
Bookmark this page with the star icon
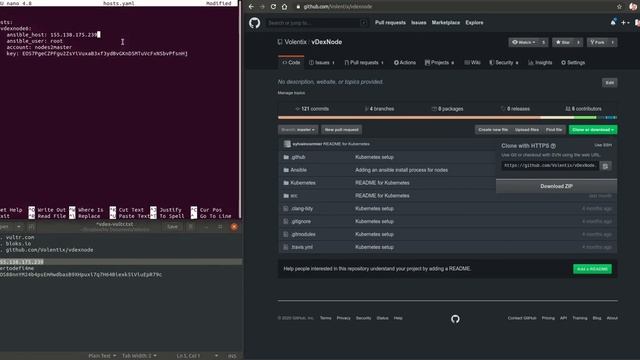pyautogui.click(x=619, y=7)
